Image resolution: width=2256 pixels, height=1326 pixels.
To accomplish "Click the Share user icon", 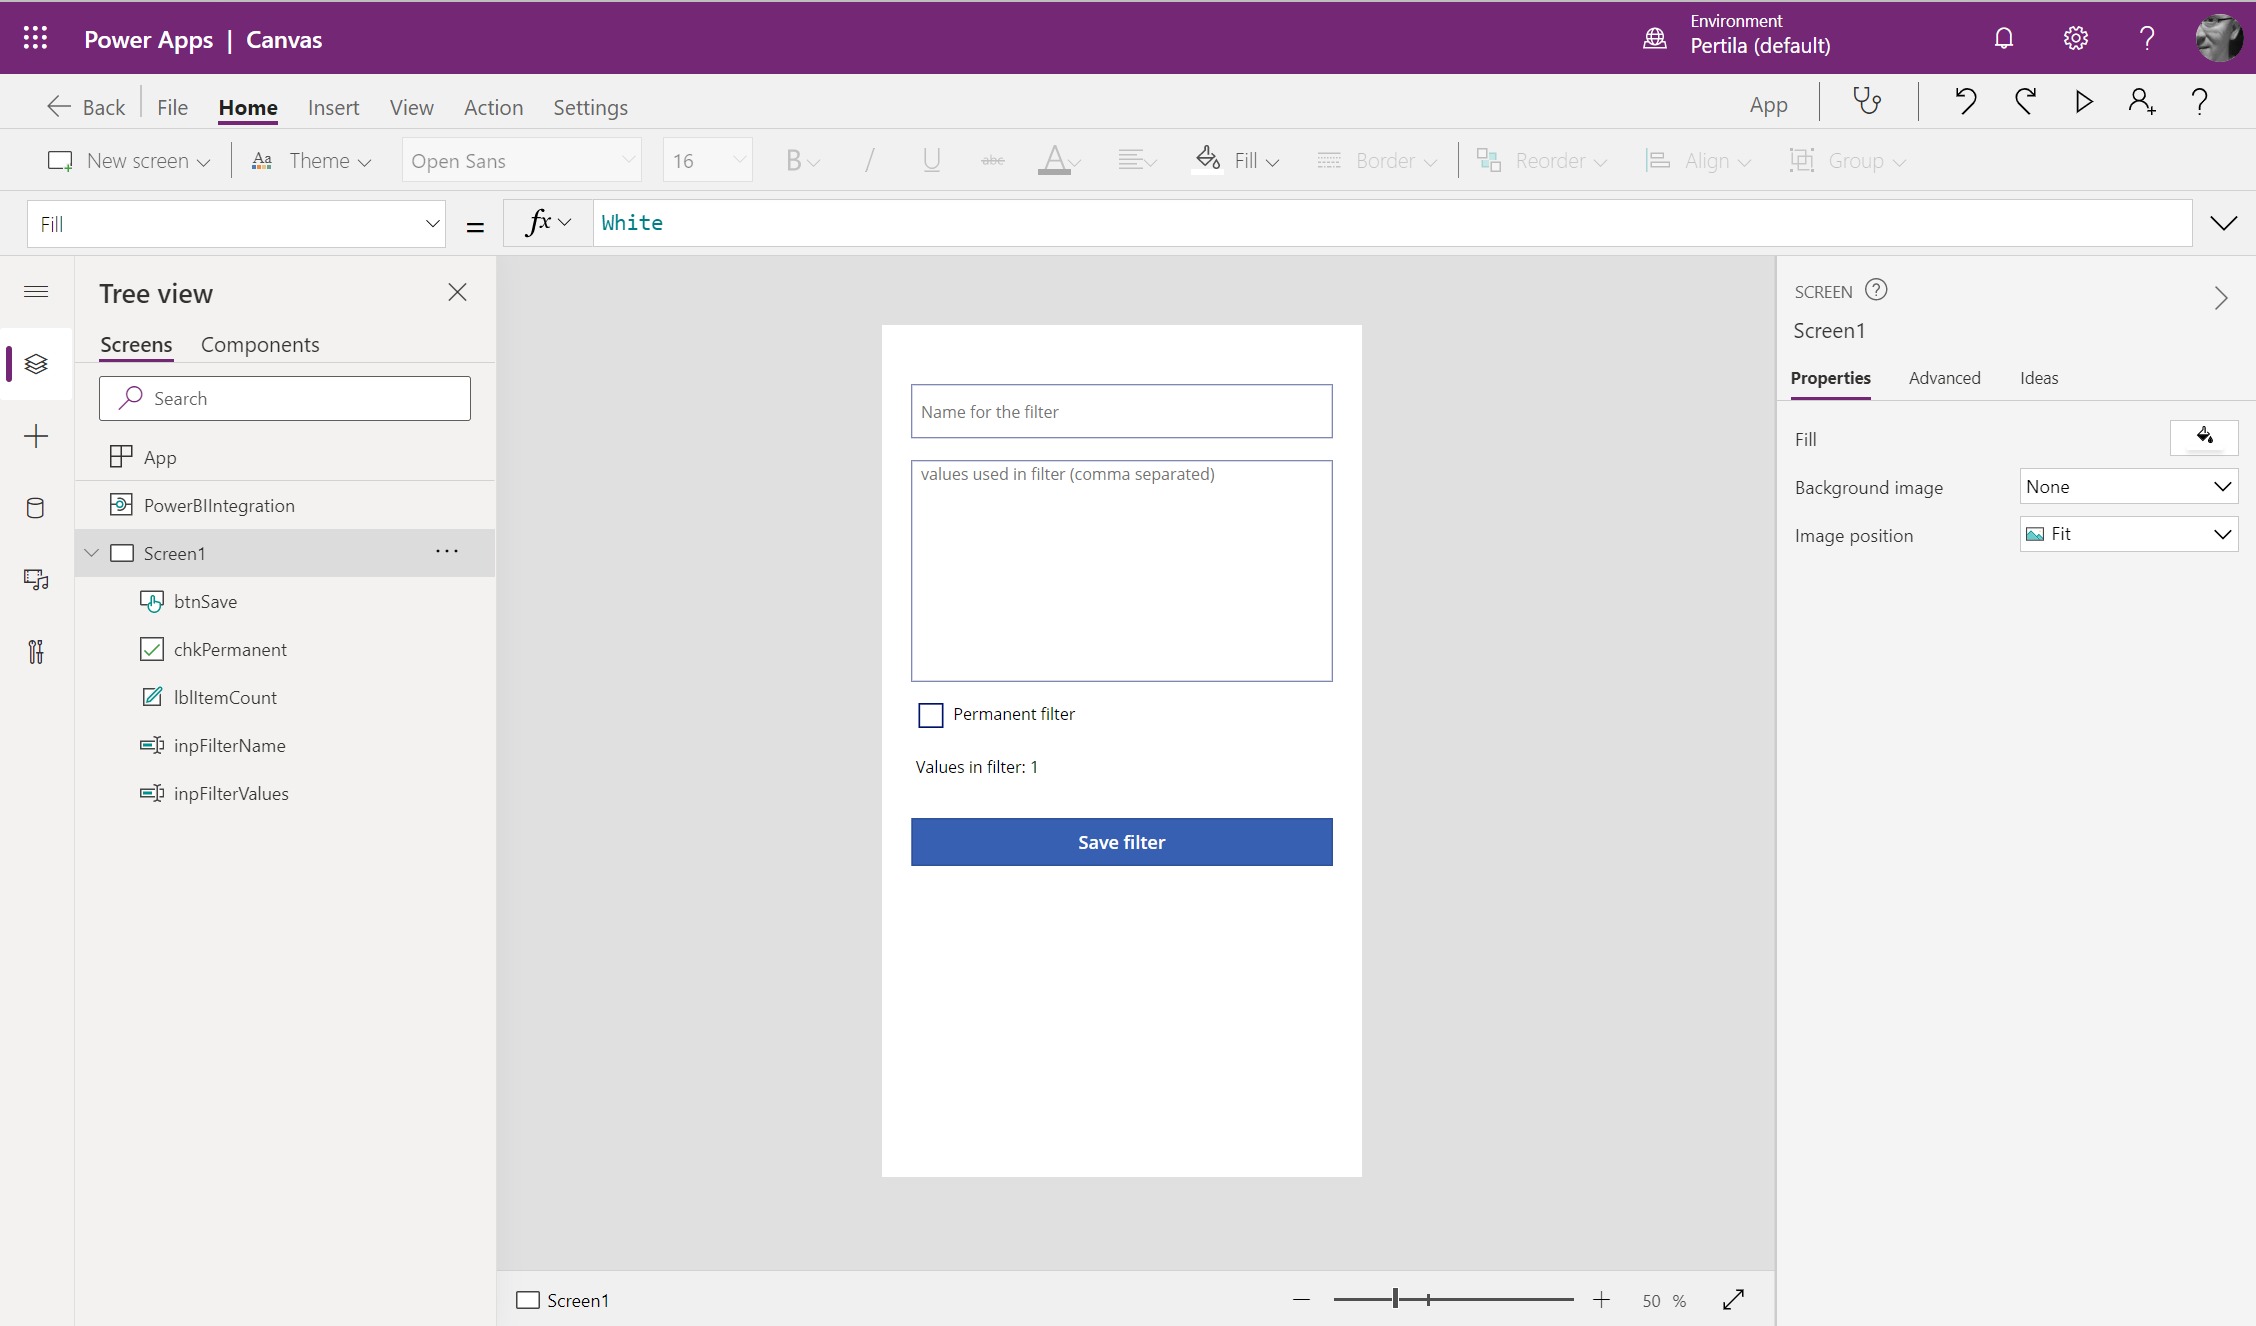I will [x=2142, y=102].
